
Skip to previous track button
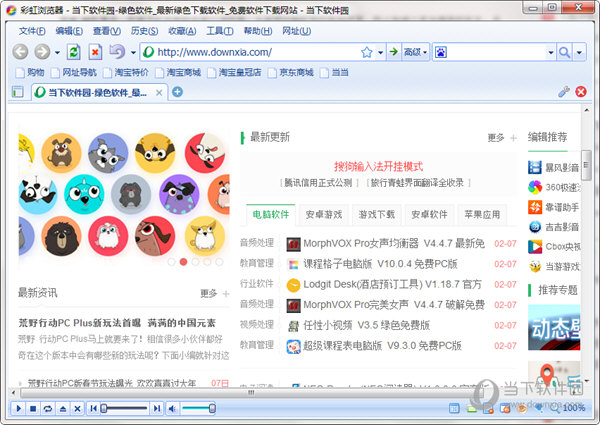point(93,409)
